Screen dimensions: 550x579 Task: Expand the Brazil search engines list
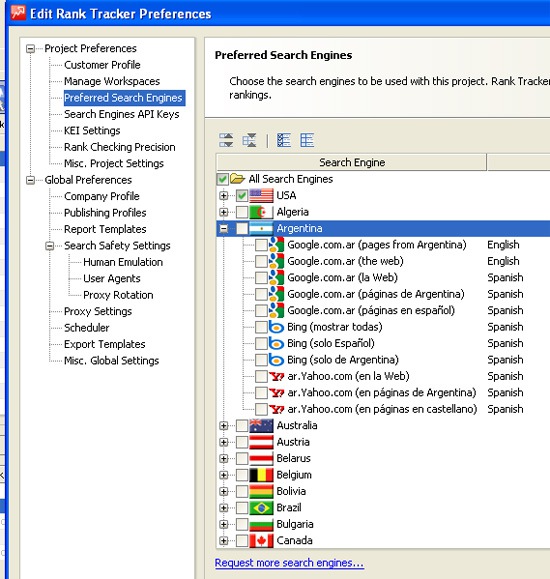pos(223,508)
